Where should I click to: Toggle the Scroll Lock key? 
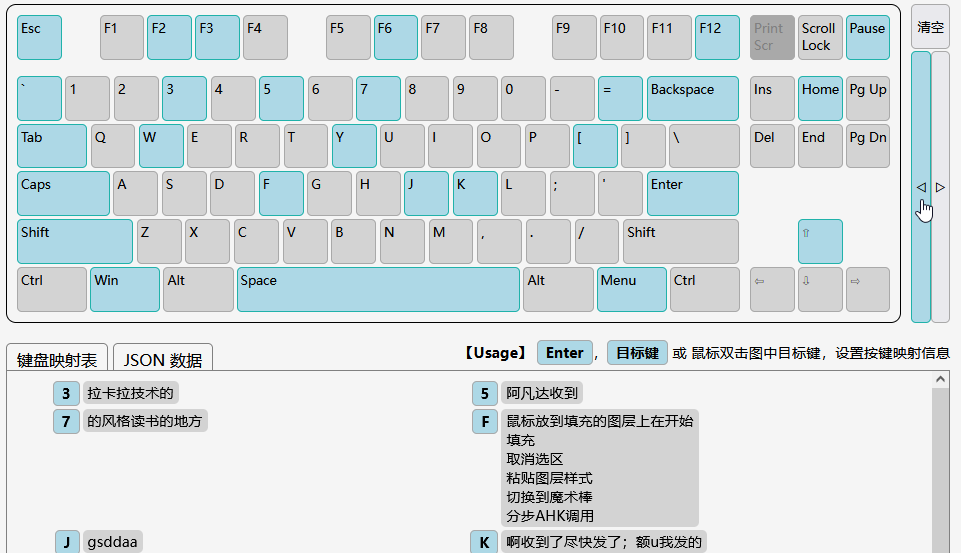point(820,37)
